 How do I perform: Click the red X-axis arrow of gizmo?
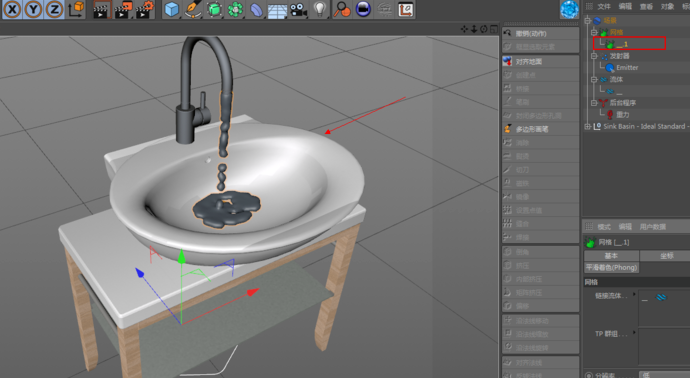(x=253, y=292)
